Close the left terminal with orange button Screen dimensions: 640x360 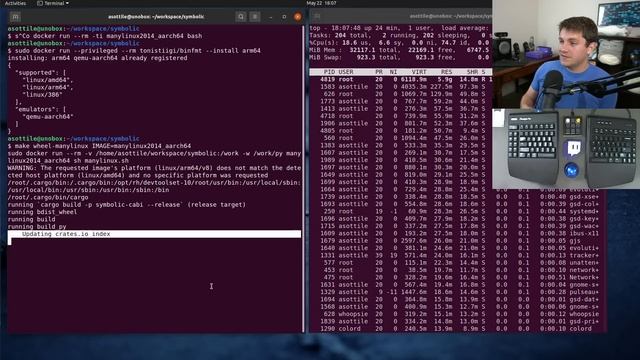tap(298, 17)
